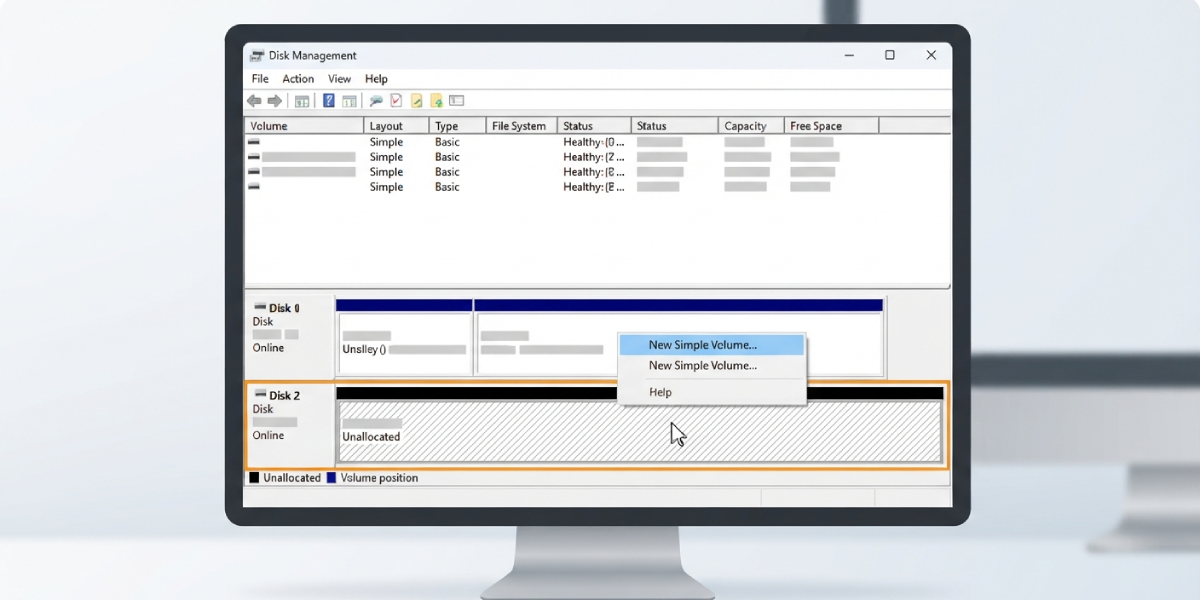Click the blue Help question mark icon
1200x600 pixels.
click(329, 101)
